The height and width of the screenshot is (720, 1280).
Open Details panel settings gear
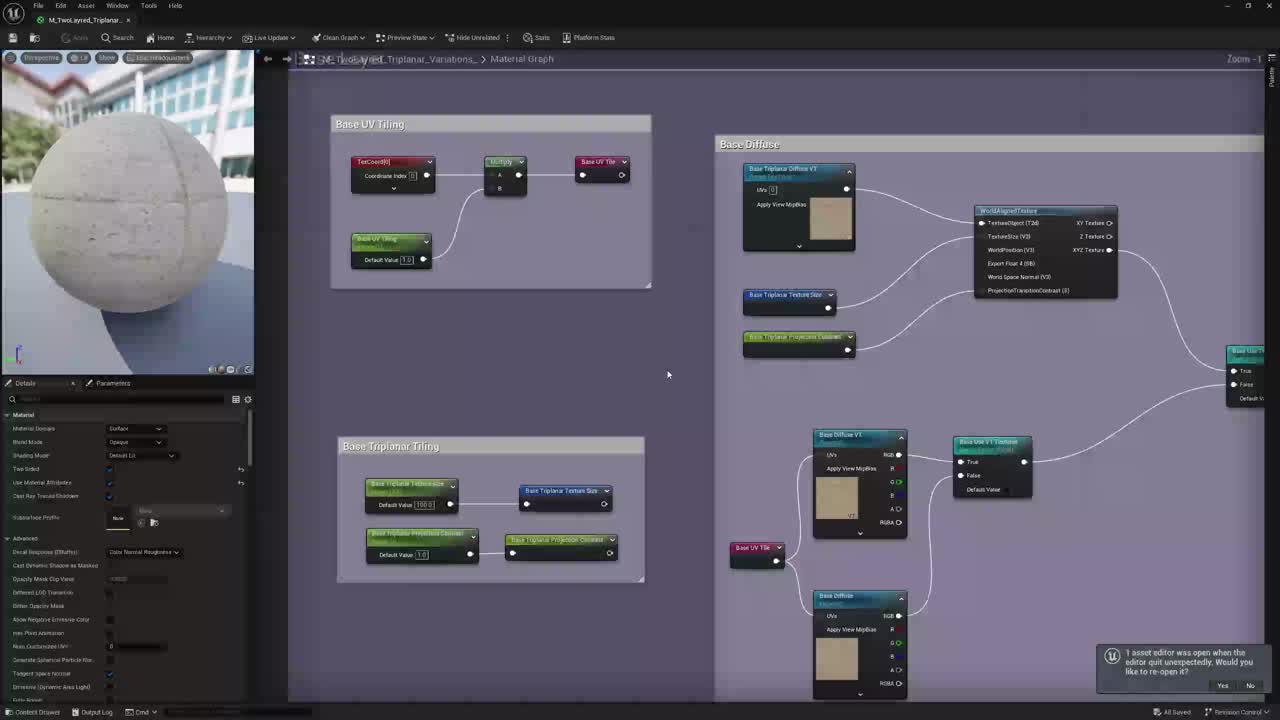[248, 399]
